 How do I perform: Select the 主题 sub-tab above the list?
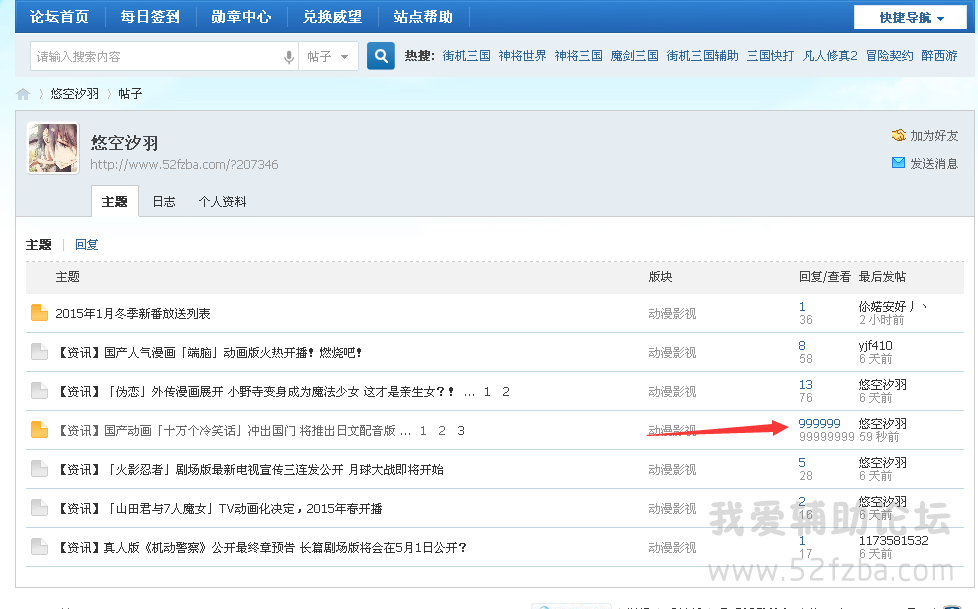click(39, 245)
